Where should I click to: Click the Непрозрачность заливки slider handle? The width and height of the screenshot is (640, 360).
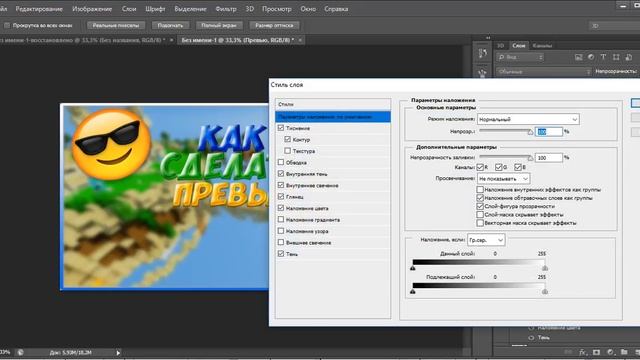coord(530,158)
